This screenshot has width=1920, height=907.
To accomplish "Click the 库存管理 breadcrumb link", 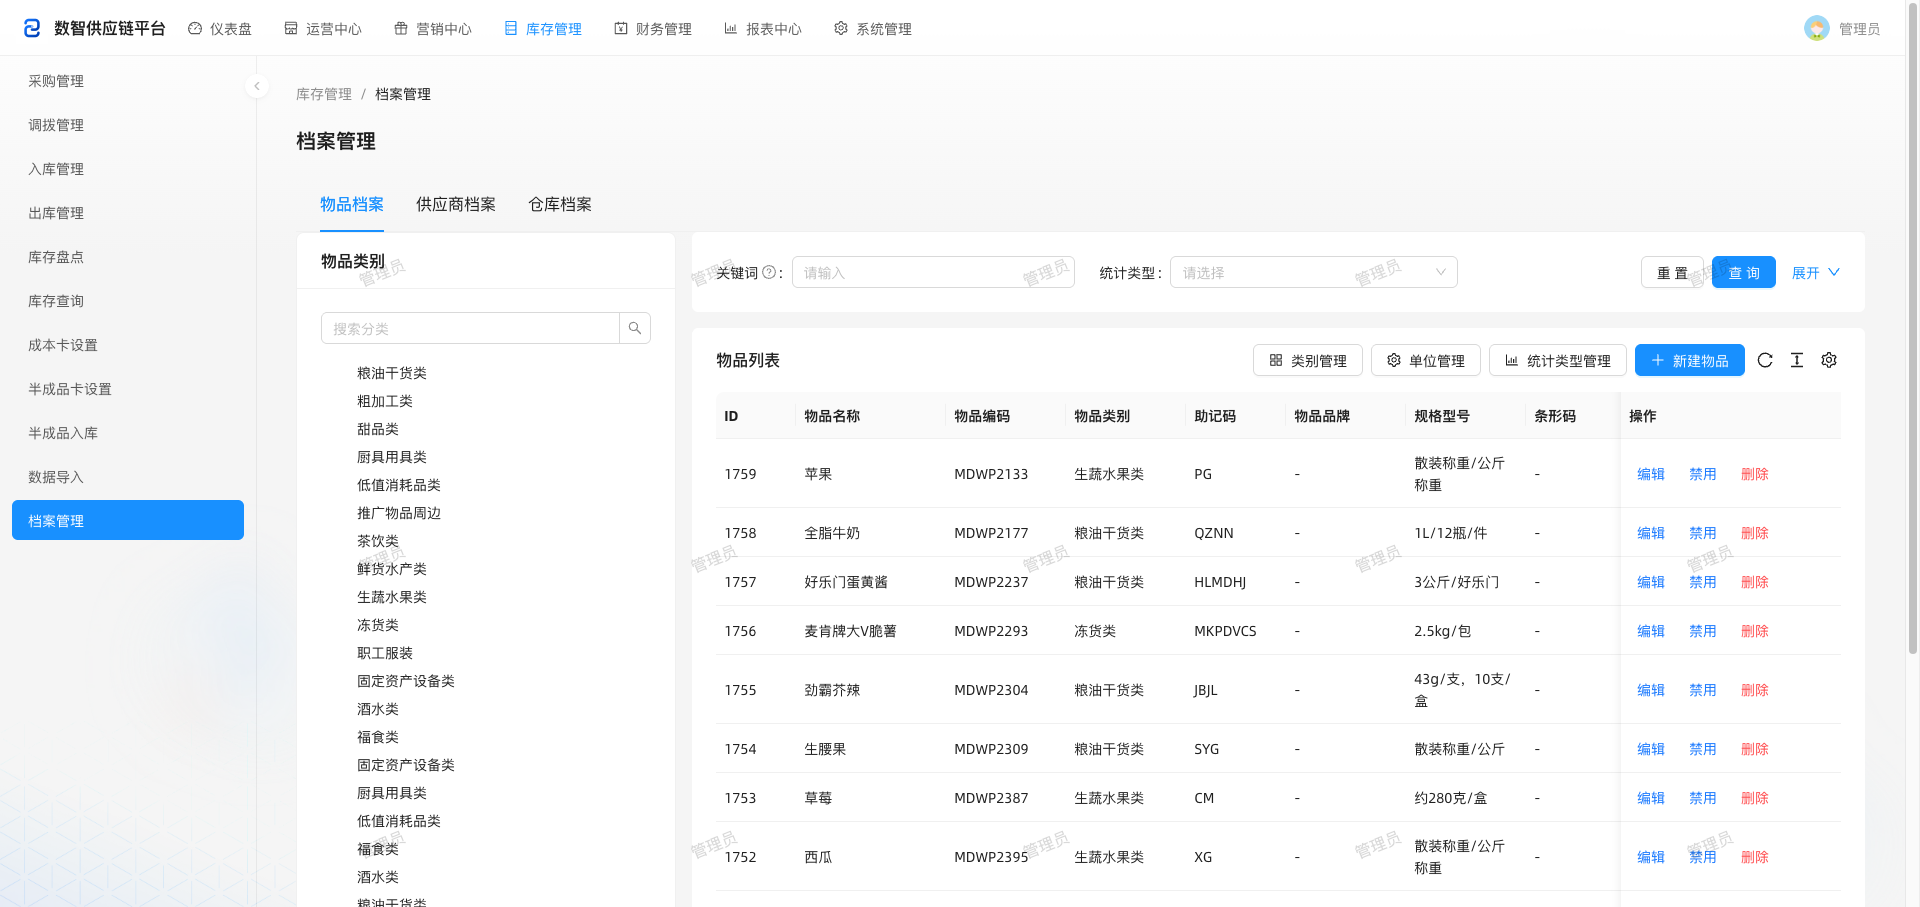I will pos(324,94).
